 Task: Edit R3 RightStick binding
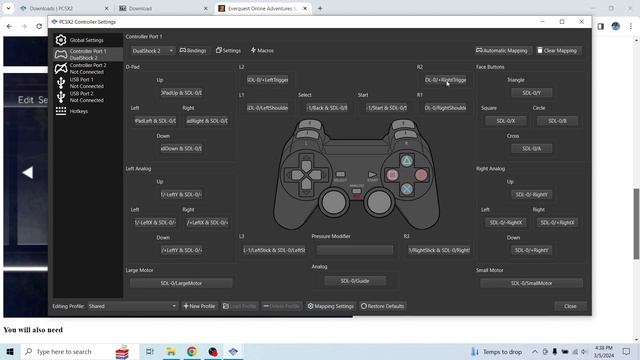point(439,250)
